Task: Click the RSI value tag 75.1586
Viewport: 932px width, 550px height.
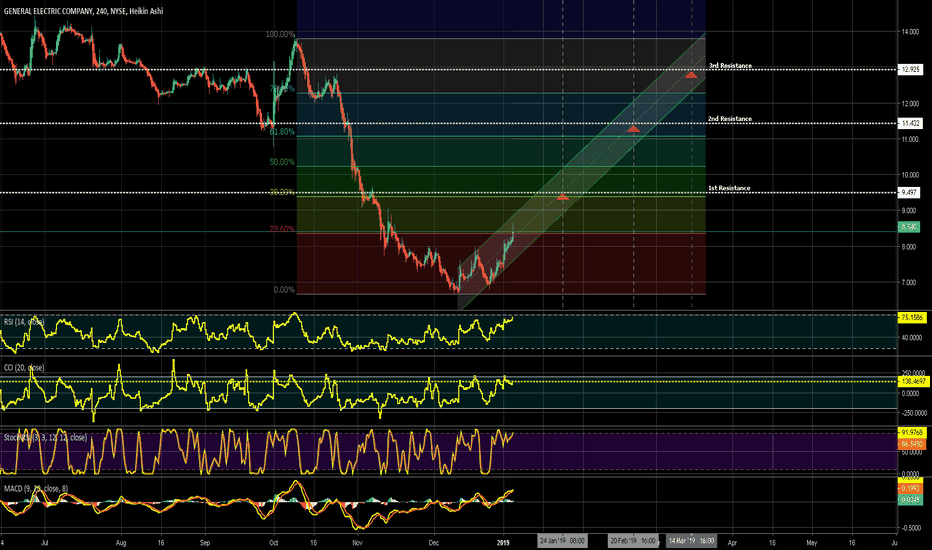Action: point(912,318)
